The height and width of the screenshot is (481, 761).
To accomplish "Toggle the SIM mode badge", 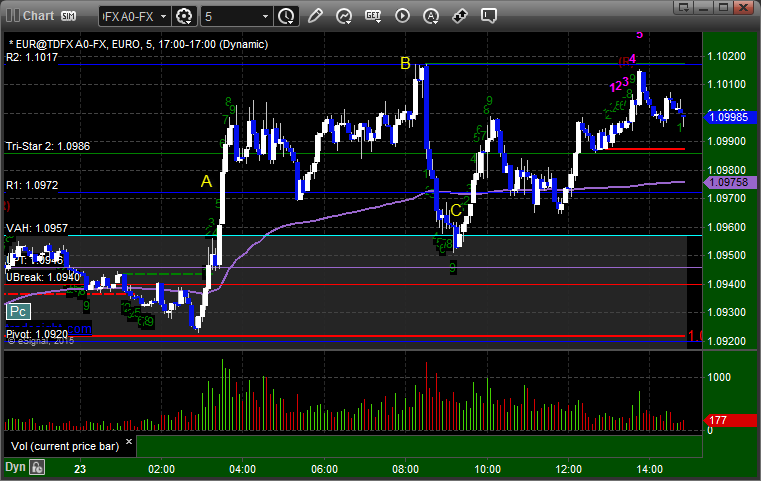I will [68, 16].
